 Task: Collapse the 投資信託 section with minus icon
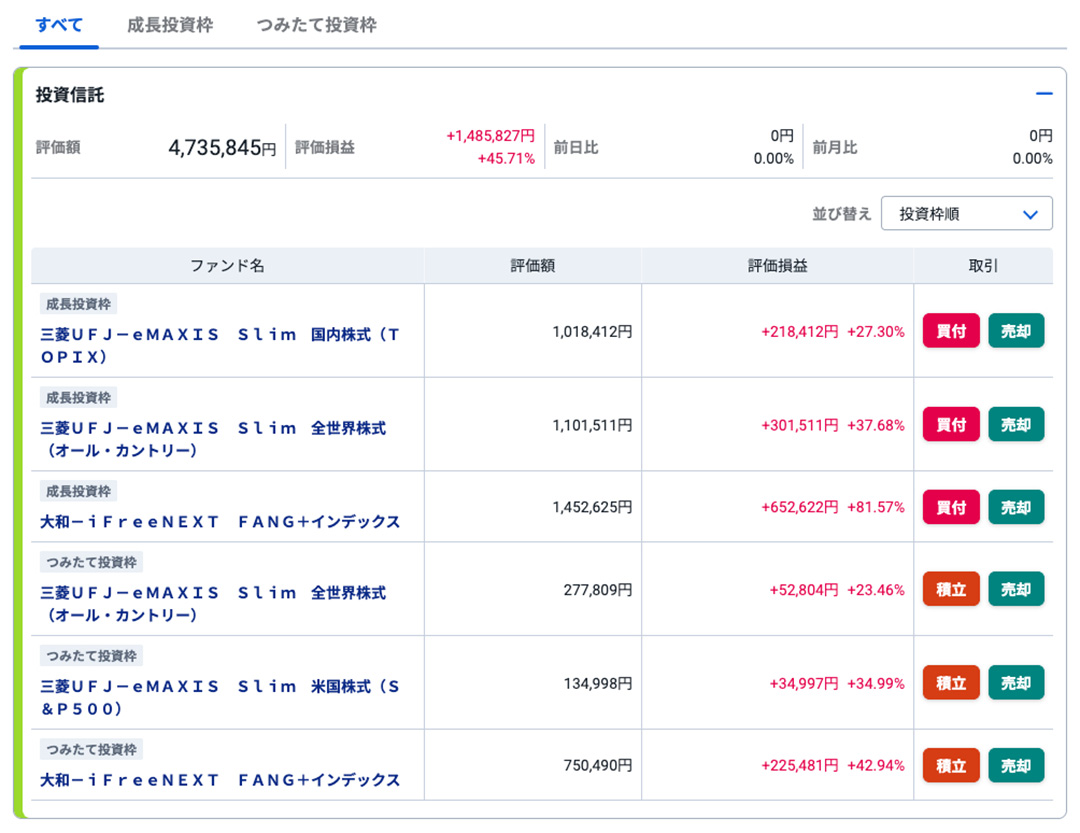point(1043,94)
